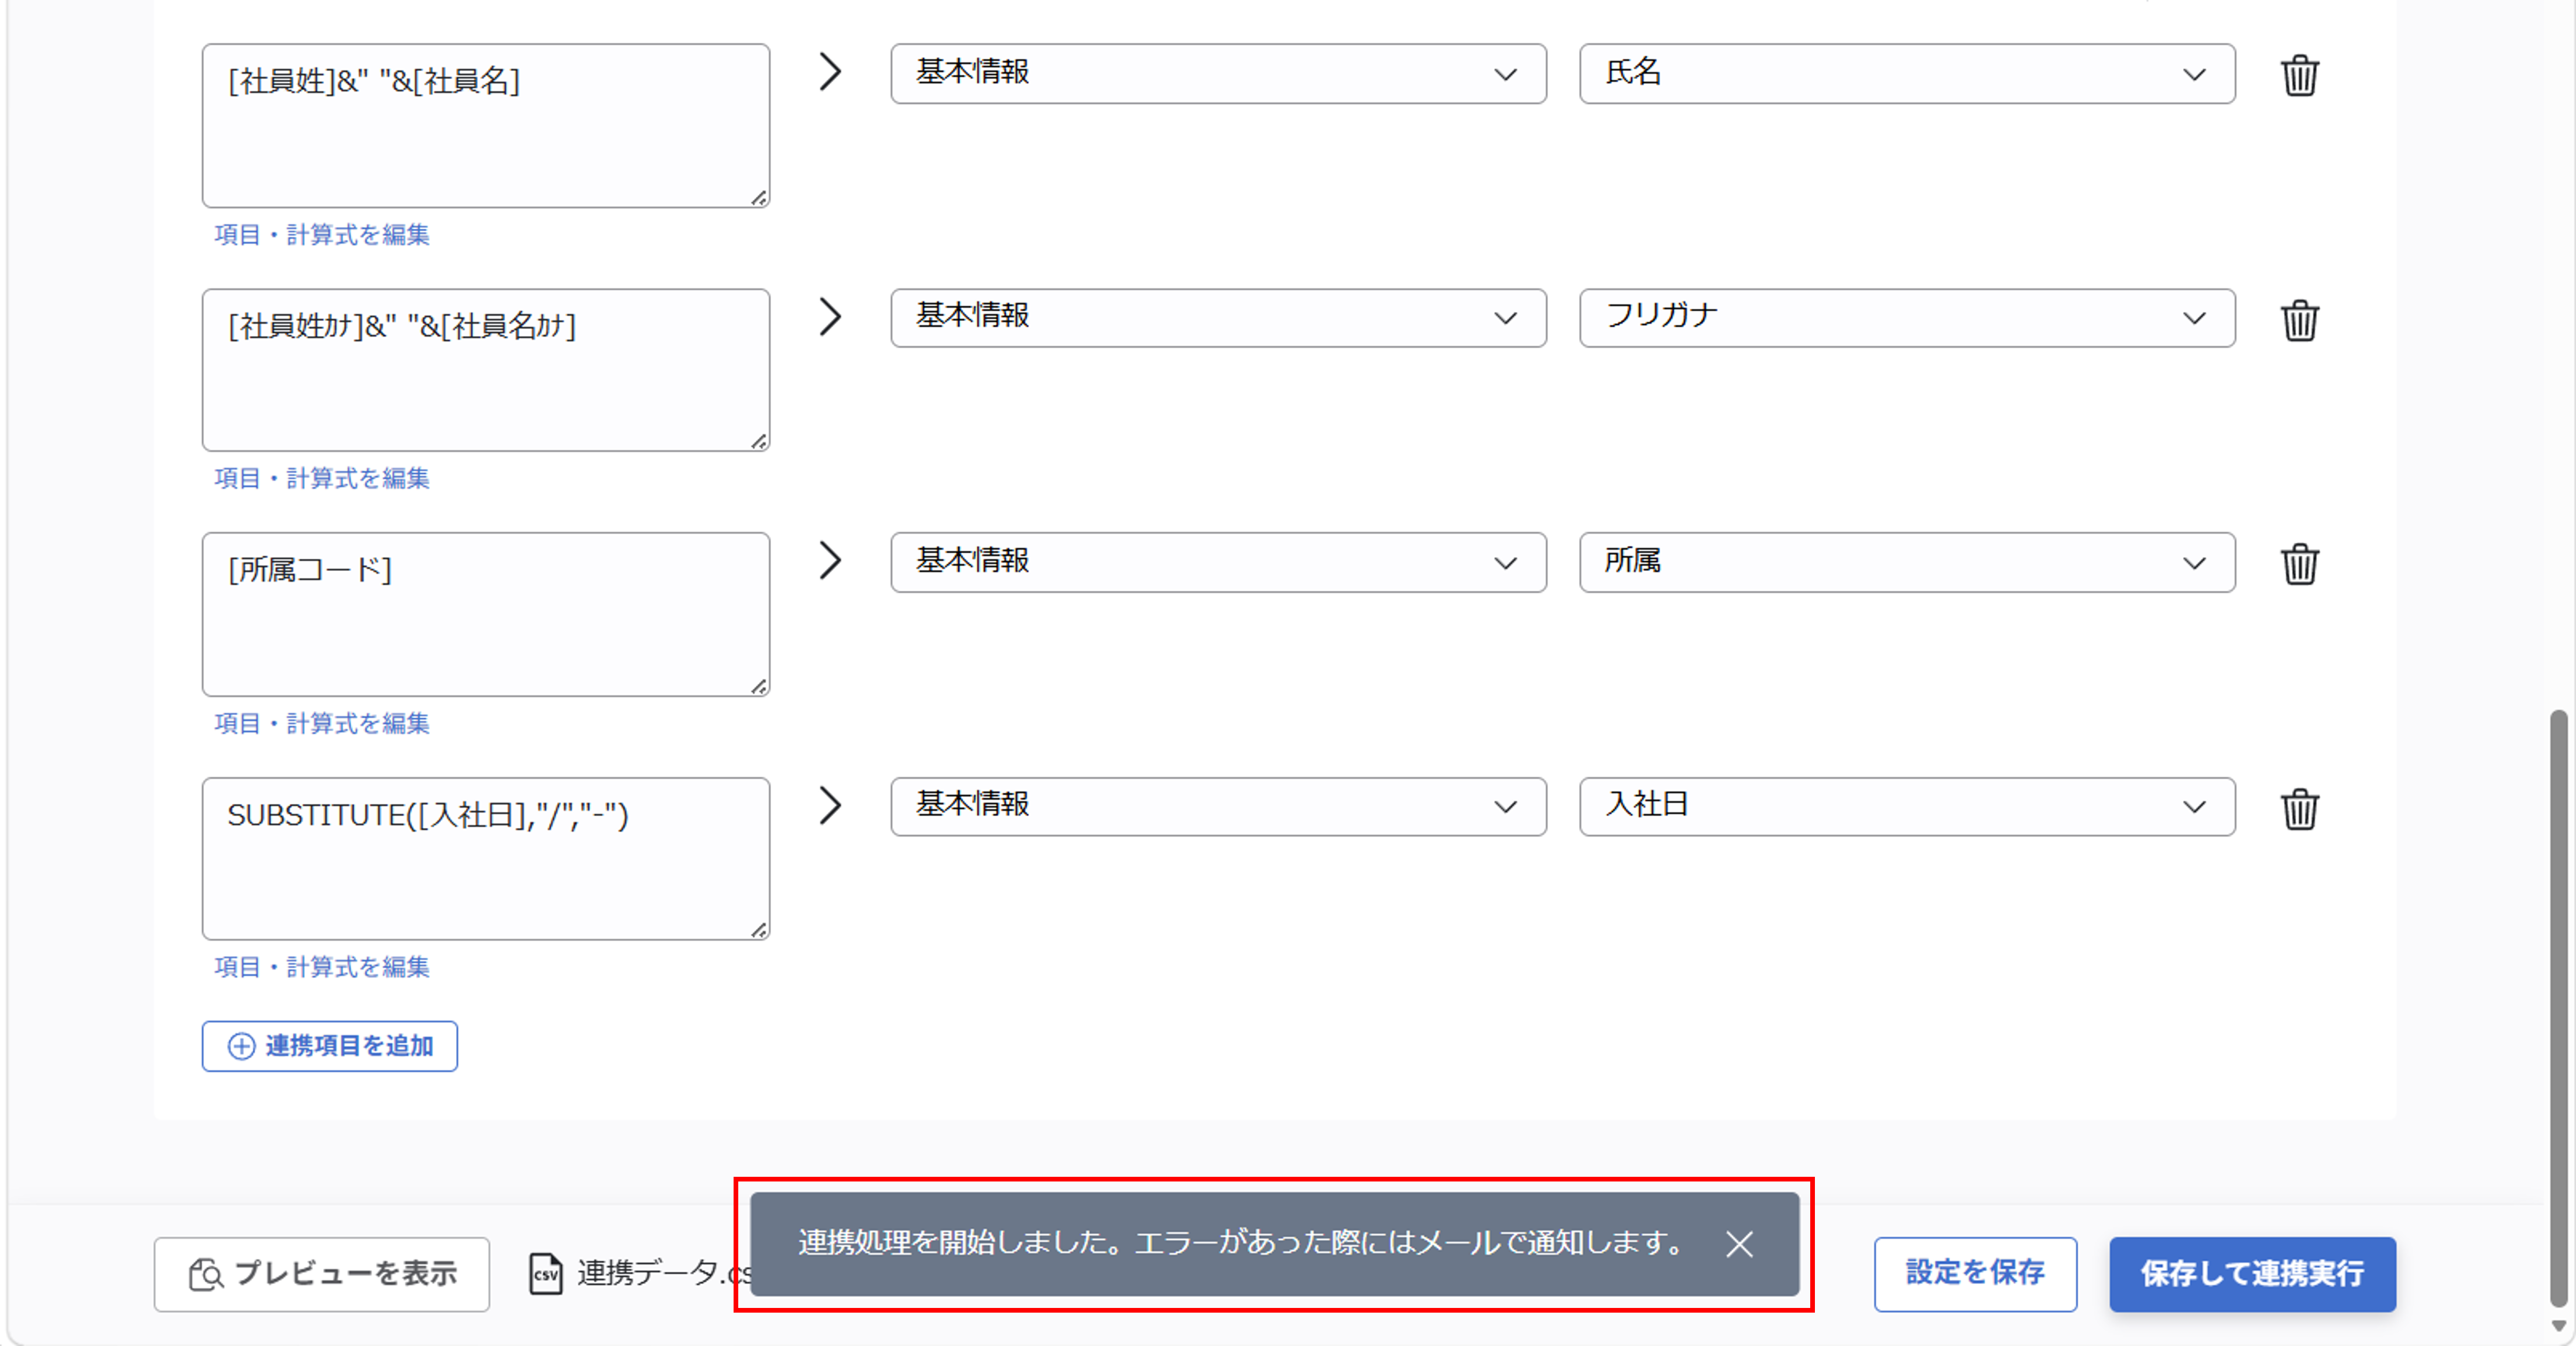The width and height of the screenshot is (2576, 1346).
Task: Focus the [社員姓]&" "&[社員名] formula field
Action: coord(486,126)
